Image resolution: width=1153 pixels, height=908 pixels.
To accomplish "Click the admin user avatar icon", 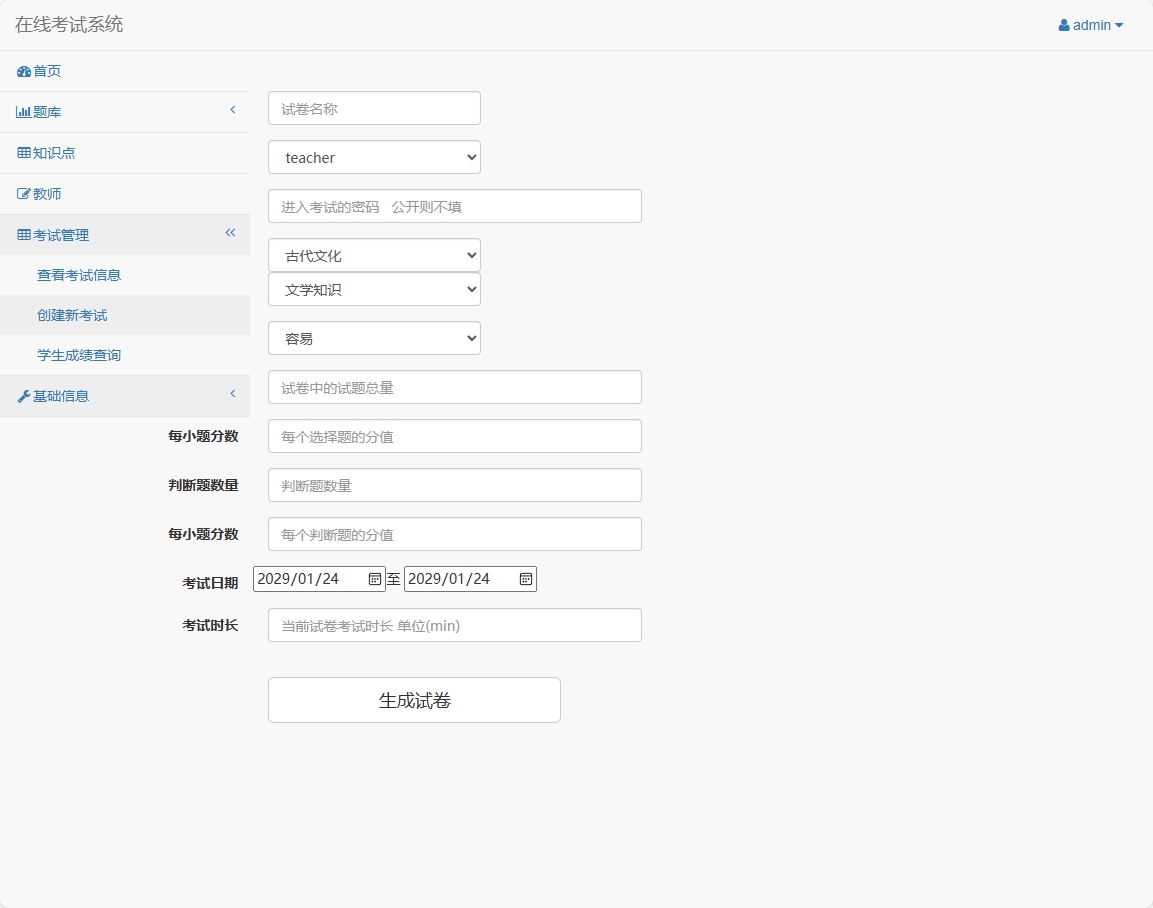I will [x=1062, y=25].
